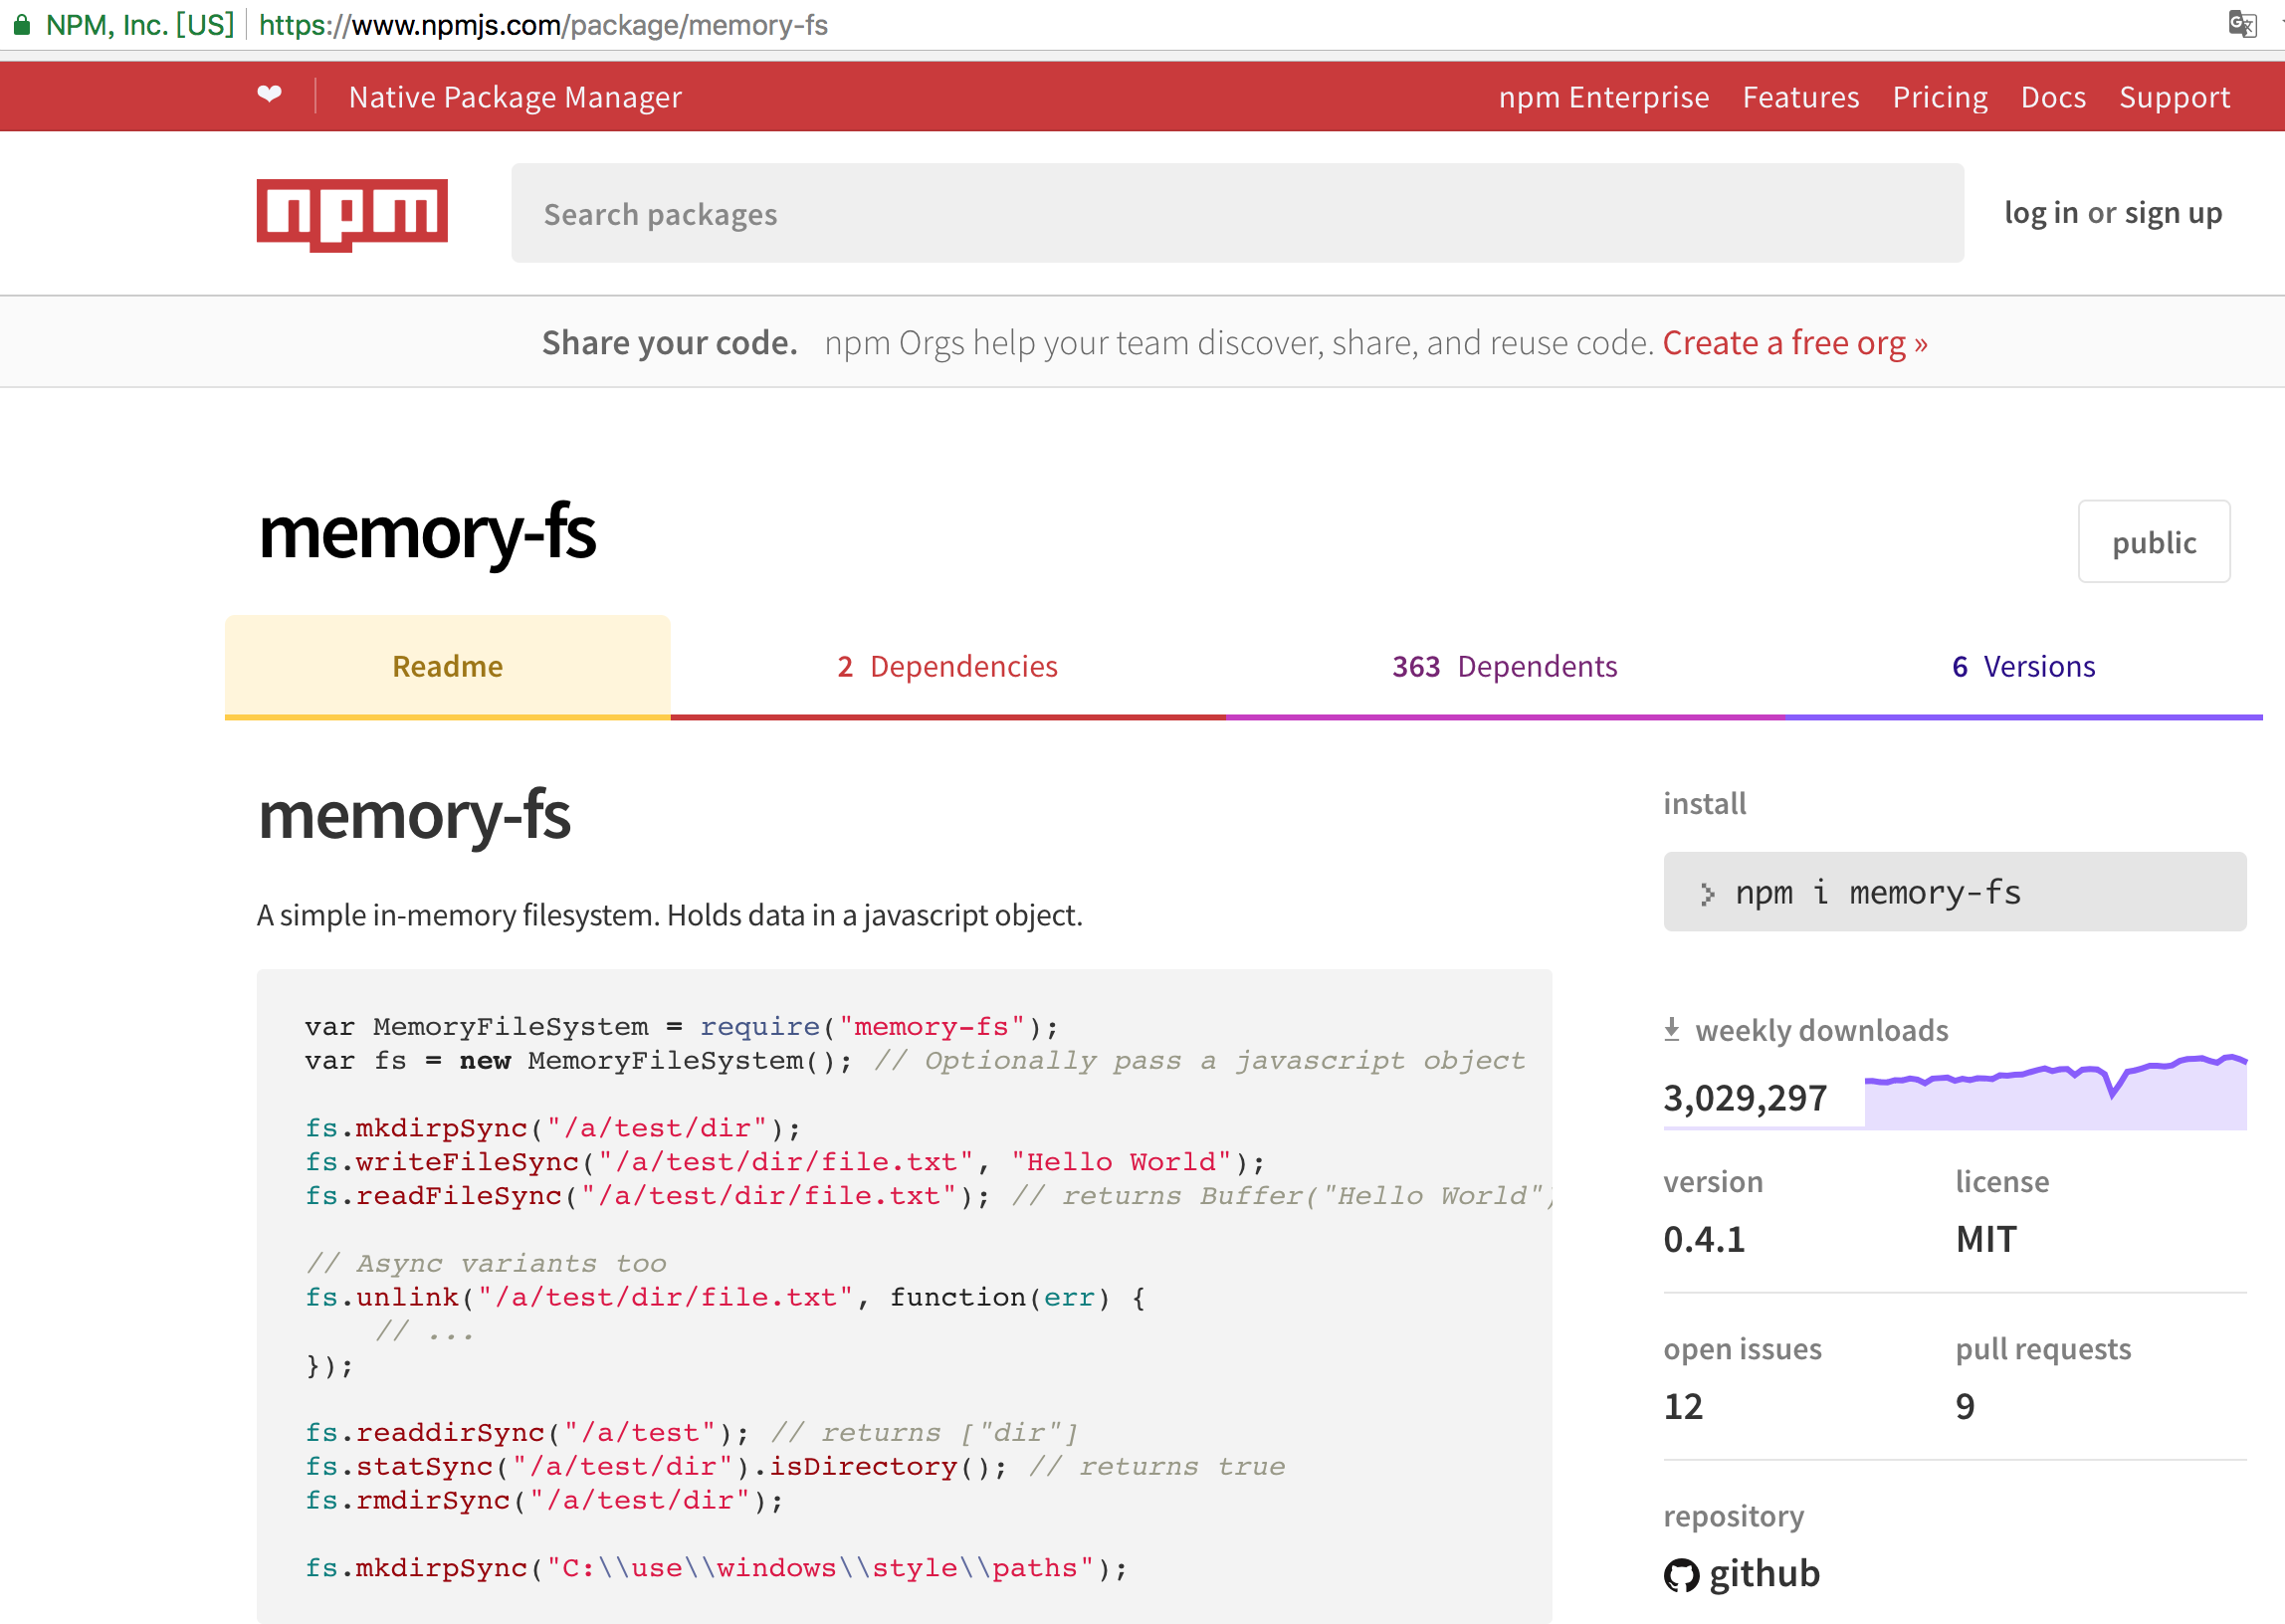
Task: Click the prompt chevron in the install box
Action: tap(1707, 893)
